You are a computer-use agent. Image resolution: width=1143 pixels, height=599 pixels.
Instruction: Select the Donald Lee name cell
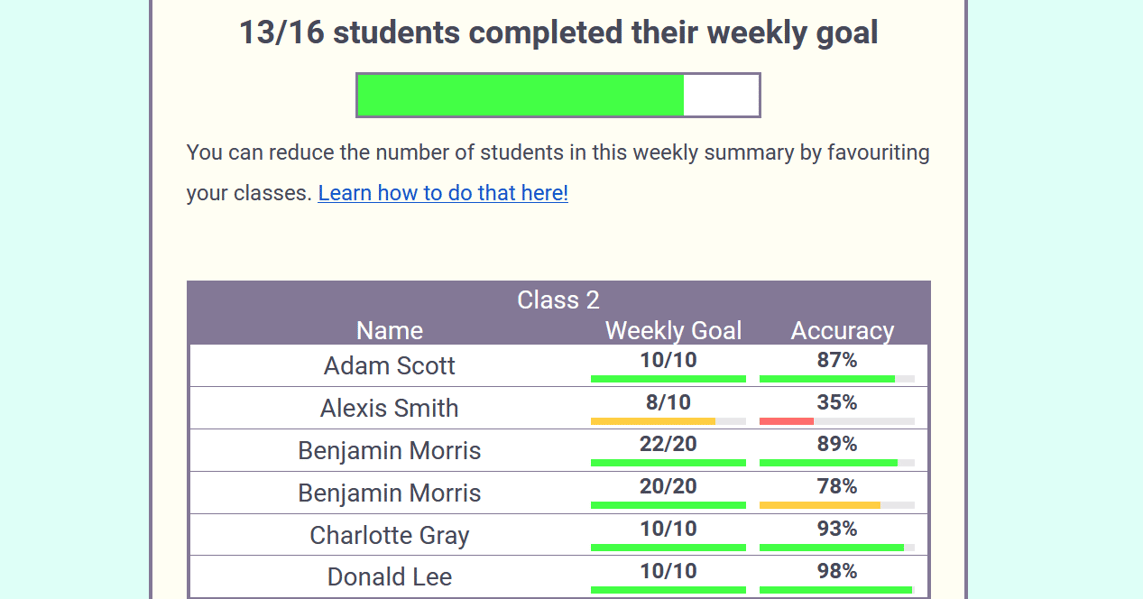(x=389, y=577)
